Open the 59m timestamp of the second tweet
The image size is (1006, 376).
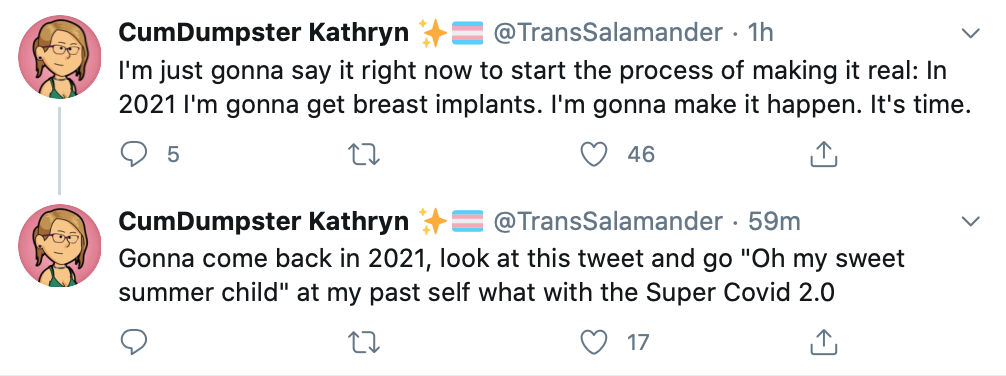[774, 221]
